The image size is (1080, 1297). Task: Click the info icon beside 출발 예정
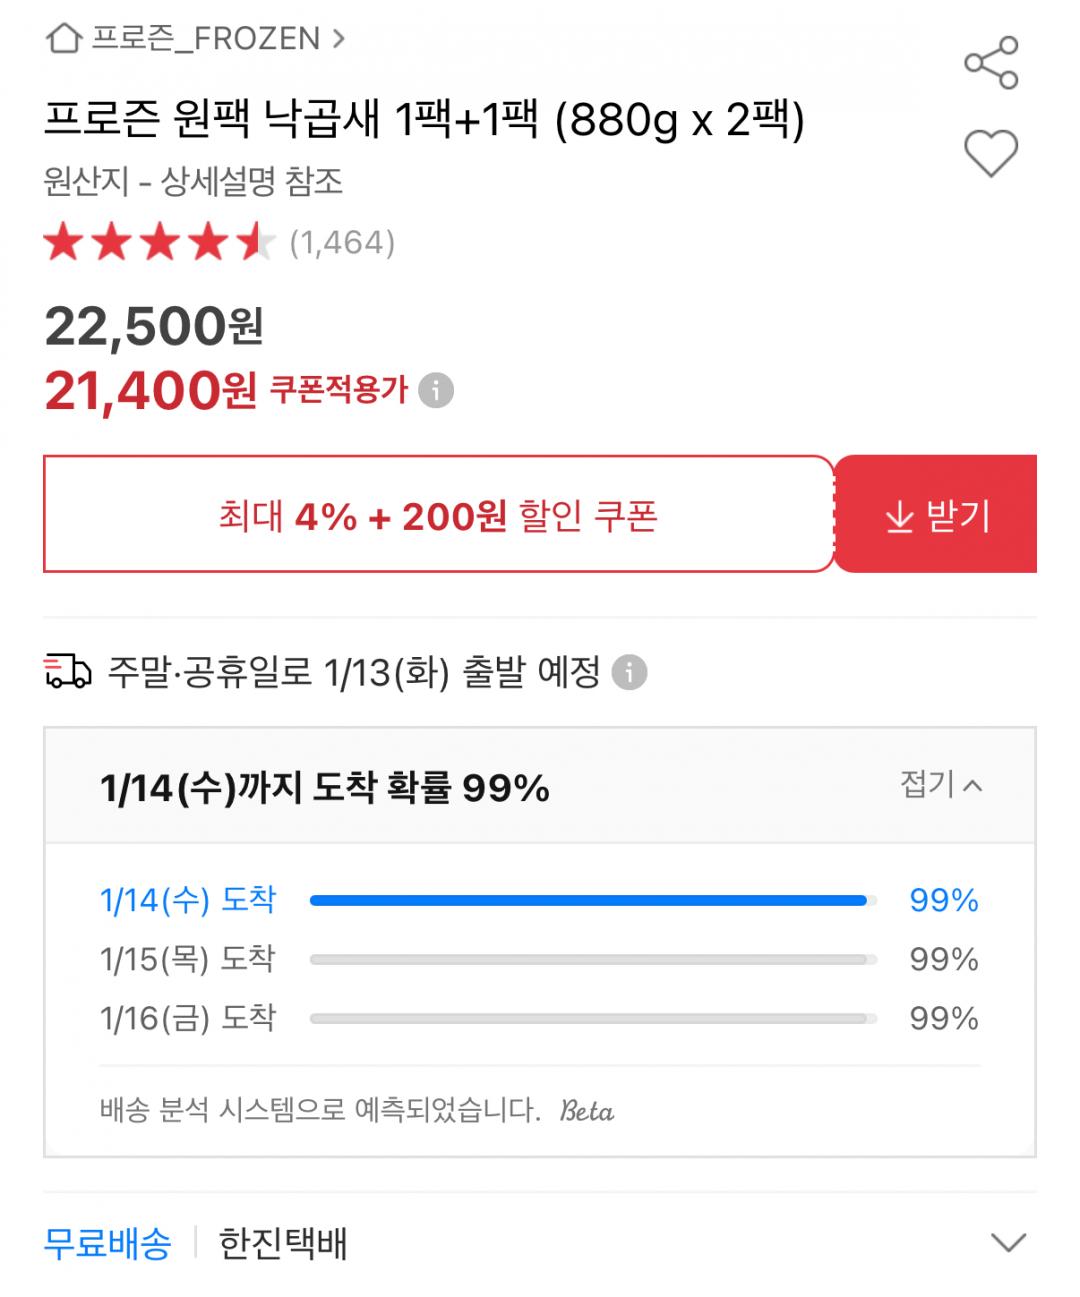tap(629, 672)
